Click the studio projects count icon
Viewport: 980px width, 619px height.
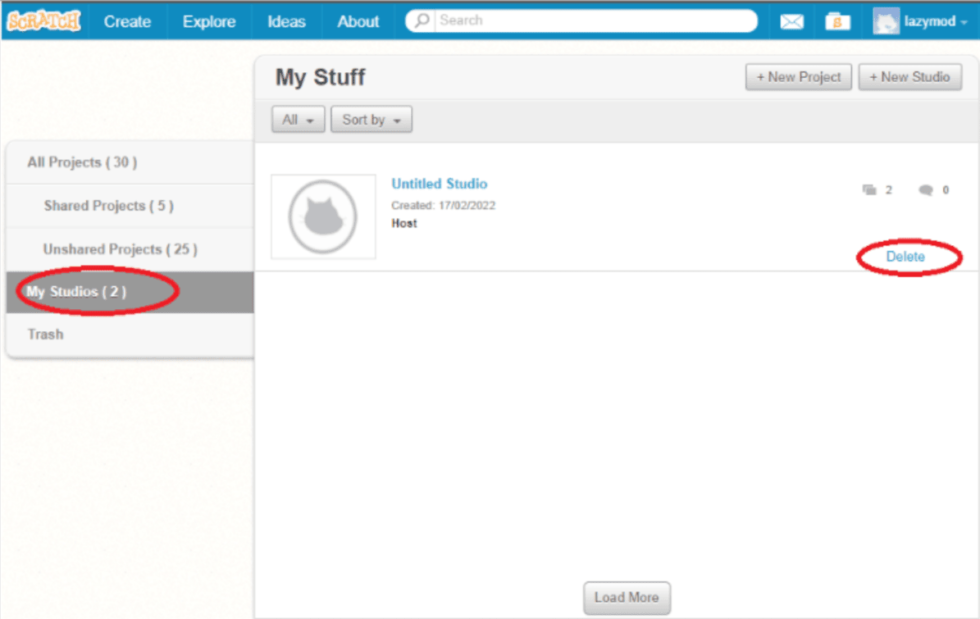tap(871, 189)
